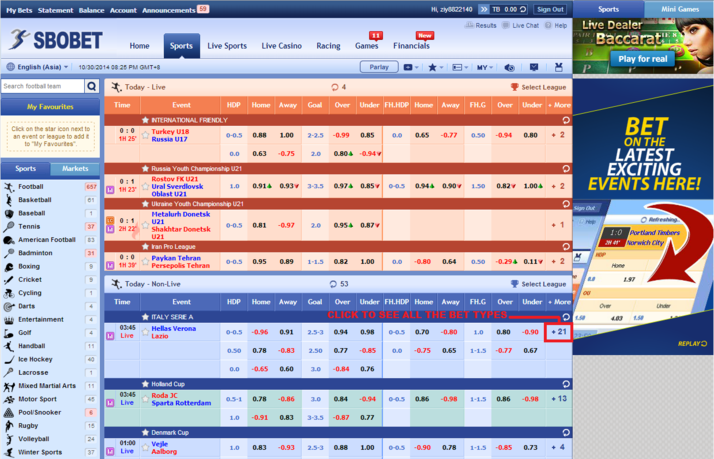
Task: Click the Football sport icon
Action: [9, 187]
